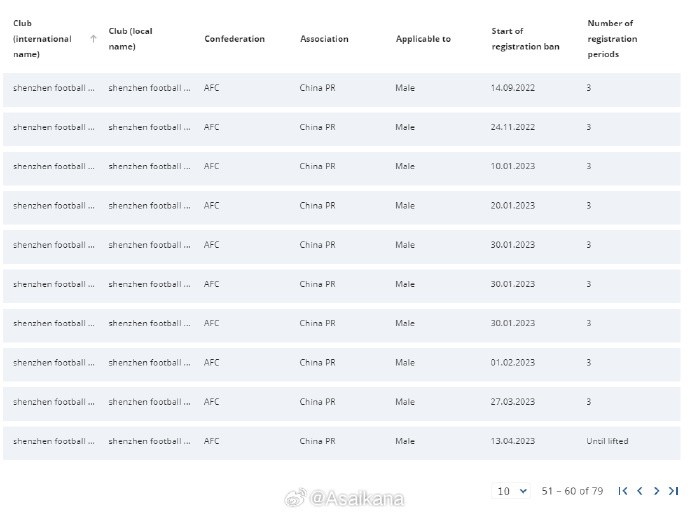
Task: Select row with ban date 20.01.2023
Action: 341,205
